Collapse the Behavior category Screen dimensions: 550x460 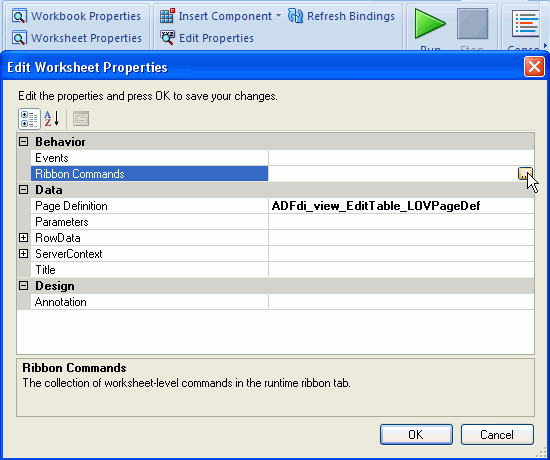(24, 142)
